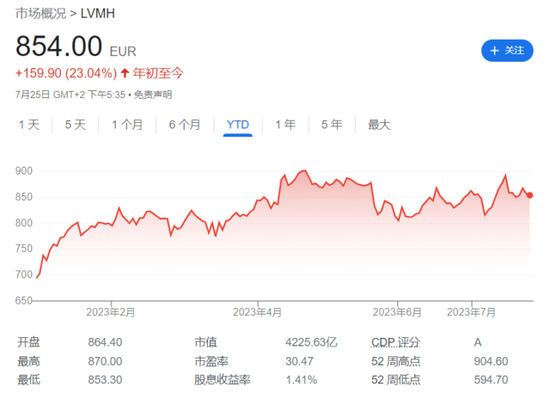This screenshot has height=399, width=550.
Task: Click the 市盈率 value 30.47
Action: tap(300, 361)
